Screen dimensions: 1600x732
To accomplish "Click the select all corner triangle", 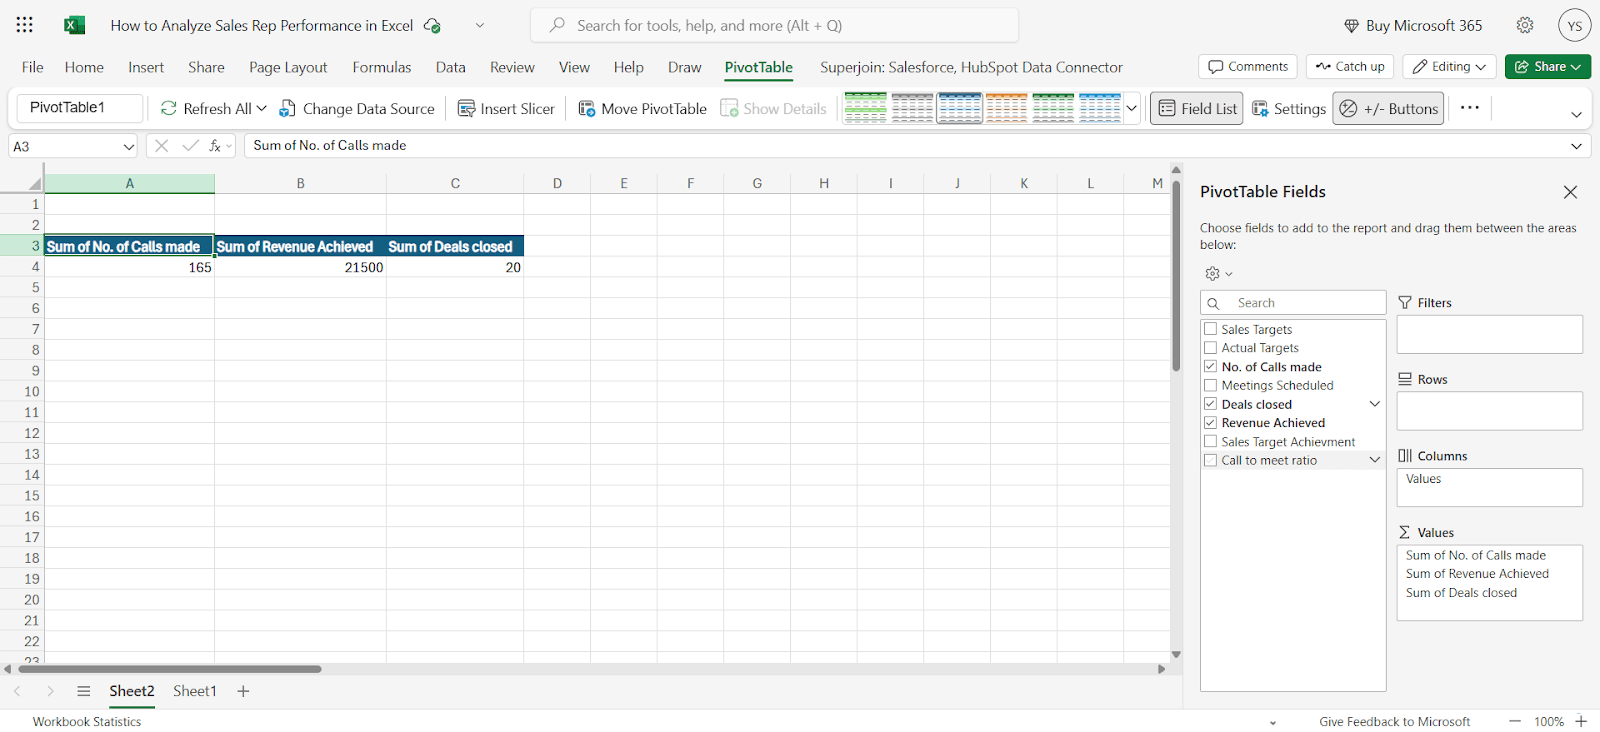I will pyautogui.click(x=35, y=184).
